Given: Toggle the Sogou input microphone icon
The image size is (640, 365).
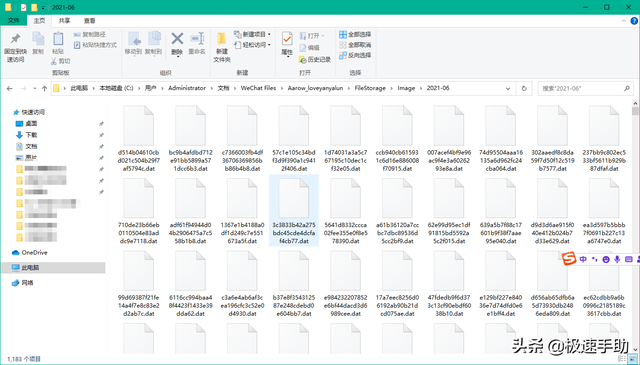Looking at the screenshot, I should [617, 259].
